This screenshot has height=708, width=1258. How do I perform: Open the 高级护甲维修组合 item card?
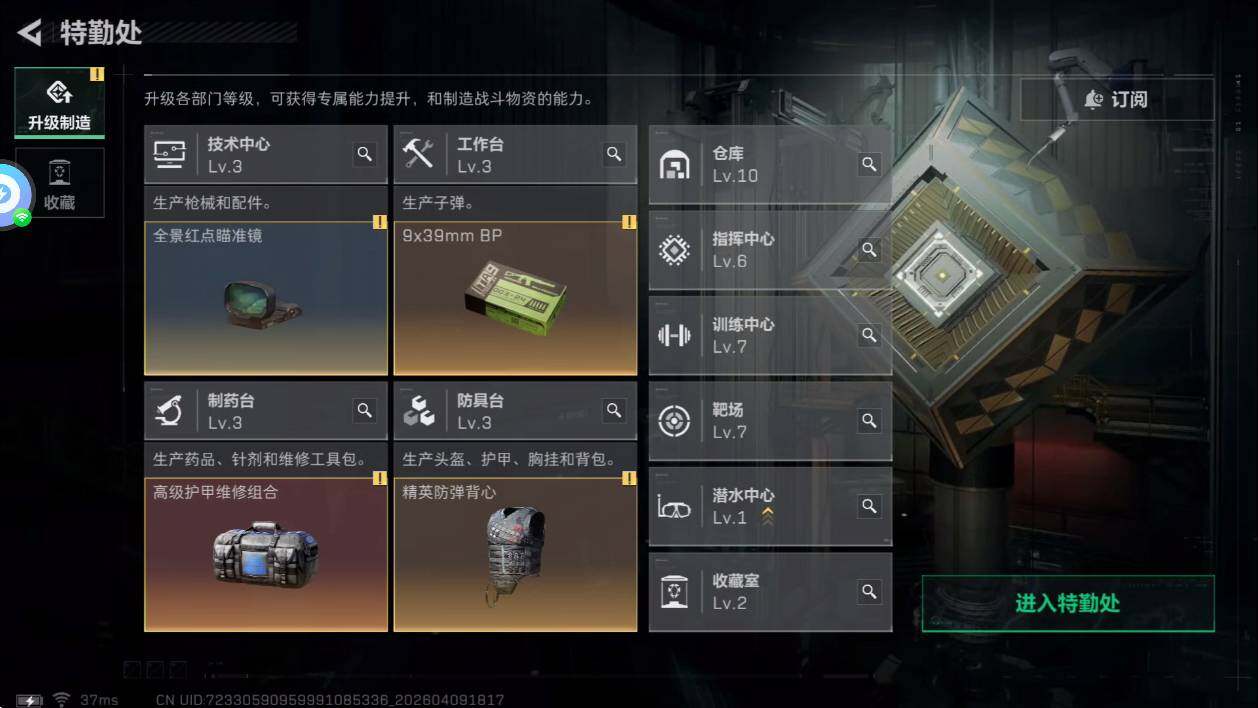click(266, 554)
